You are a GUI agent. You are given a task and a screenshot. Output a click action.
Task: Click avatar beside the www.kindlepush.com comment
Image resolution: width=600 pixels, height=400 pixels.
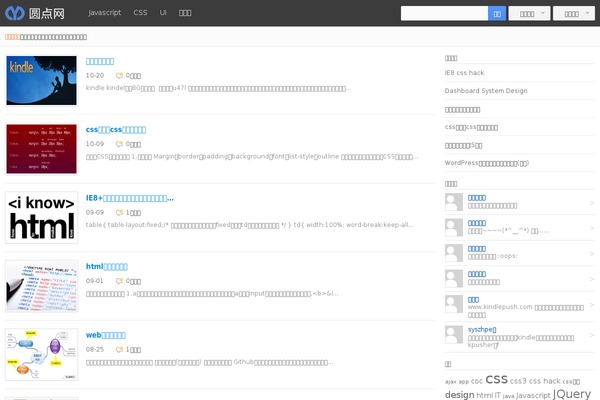click(x=454, y=304)
